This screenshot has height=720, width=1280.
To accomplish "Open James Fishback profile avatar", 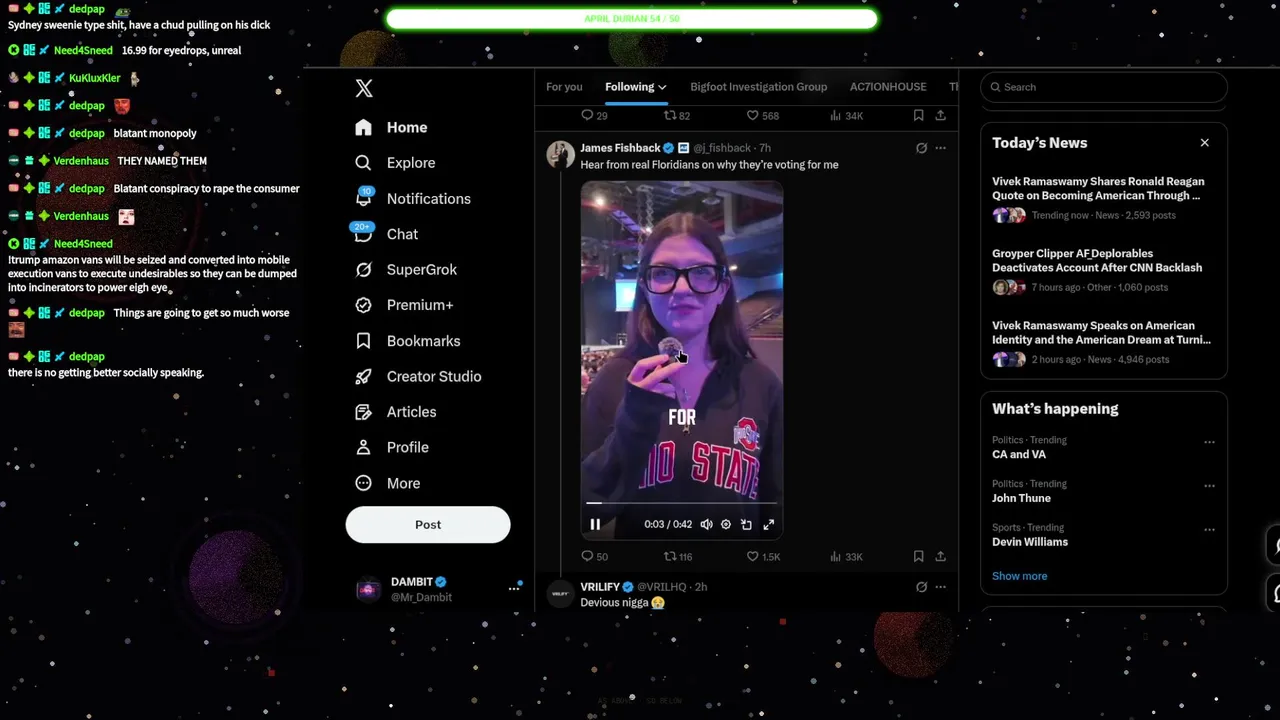I will point(560,154).
